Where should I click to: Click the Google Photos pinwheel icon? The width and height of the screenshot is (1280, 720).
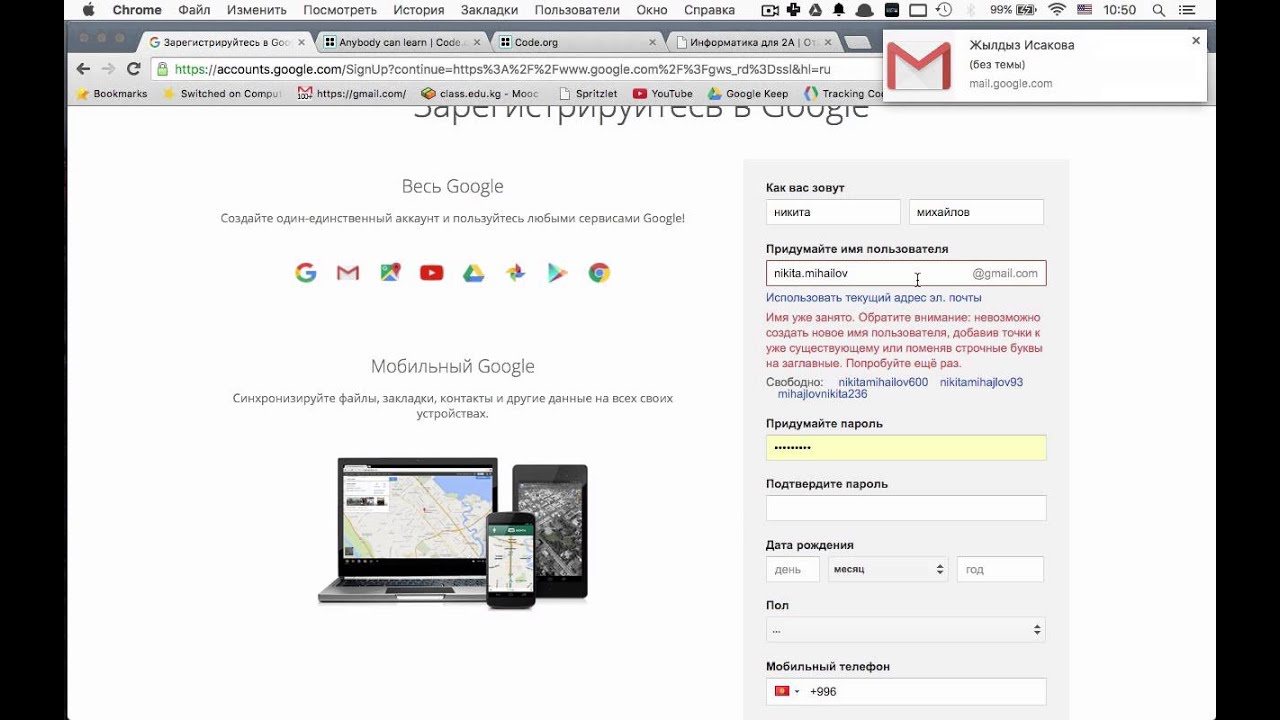[516, 273]
